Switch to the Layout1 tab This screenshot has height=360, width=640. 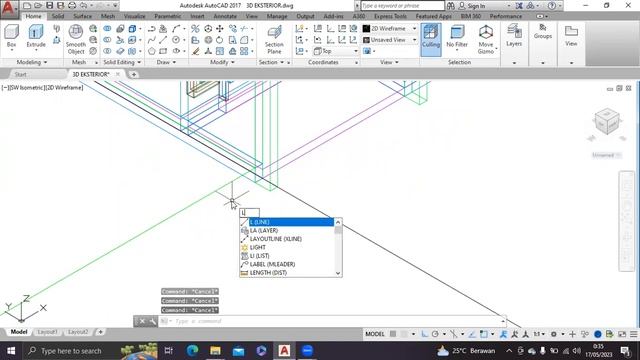(47, 332)
